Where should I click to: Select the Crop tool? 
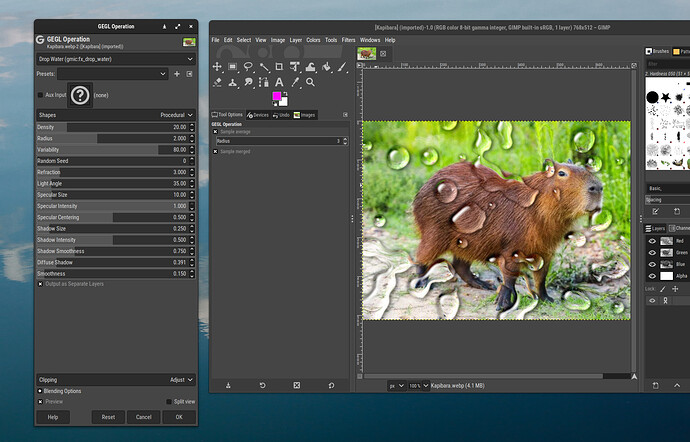(279, 67)
